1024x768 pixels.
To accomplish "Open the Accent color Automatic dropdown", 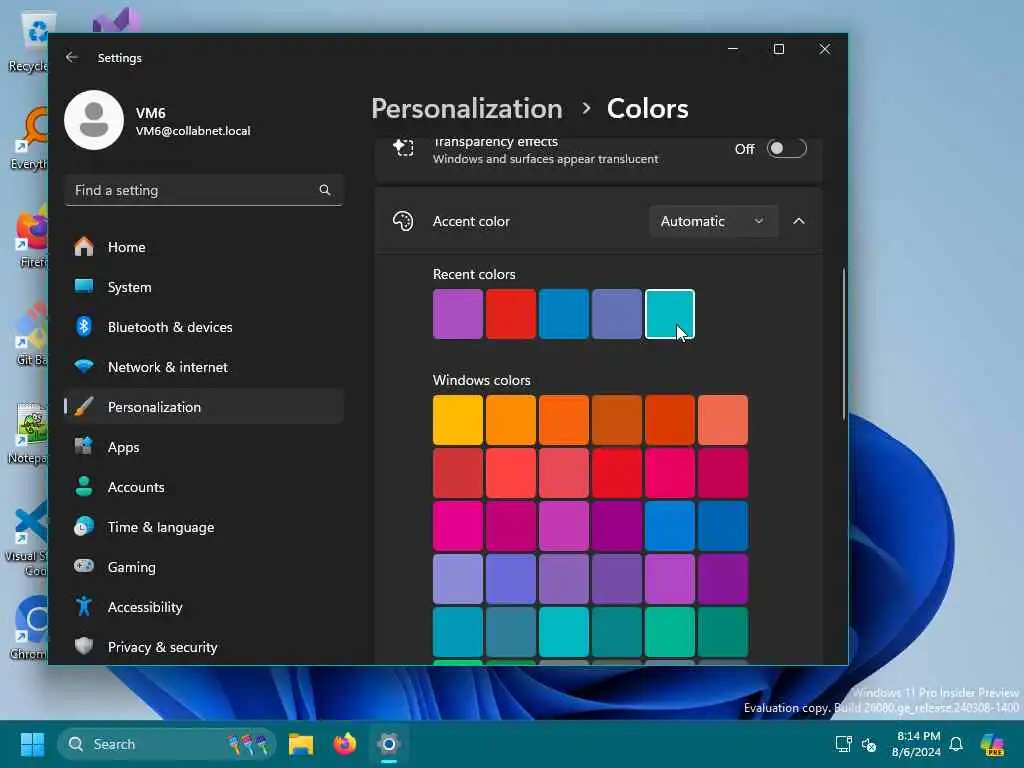I will click(713, 221).
